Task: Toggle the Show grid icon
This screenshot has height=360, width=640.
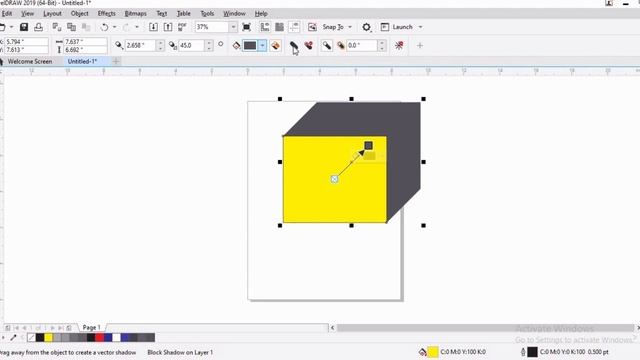Action: point(279,27)
